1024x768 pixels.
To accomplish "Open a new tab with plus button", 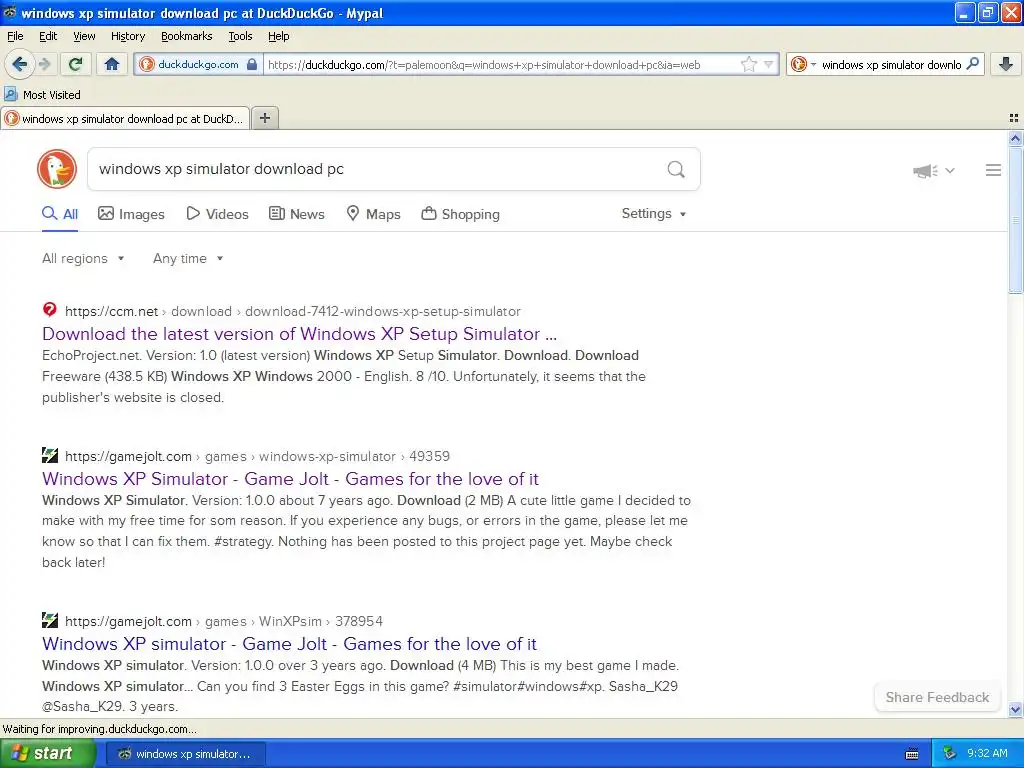I will point(264,118).
